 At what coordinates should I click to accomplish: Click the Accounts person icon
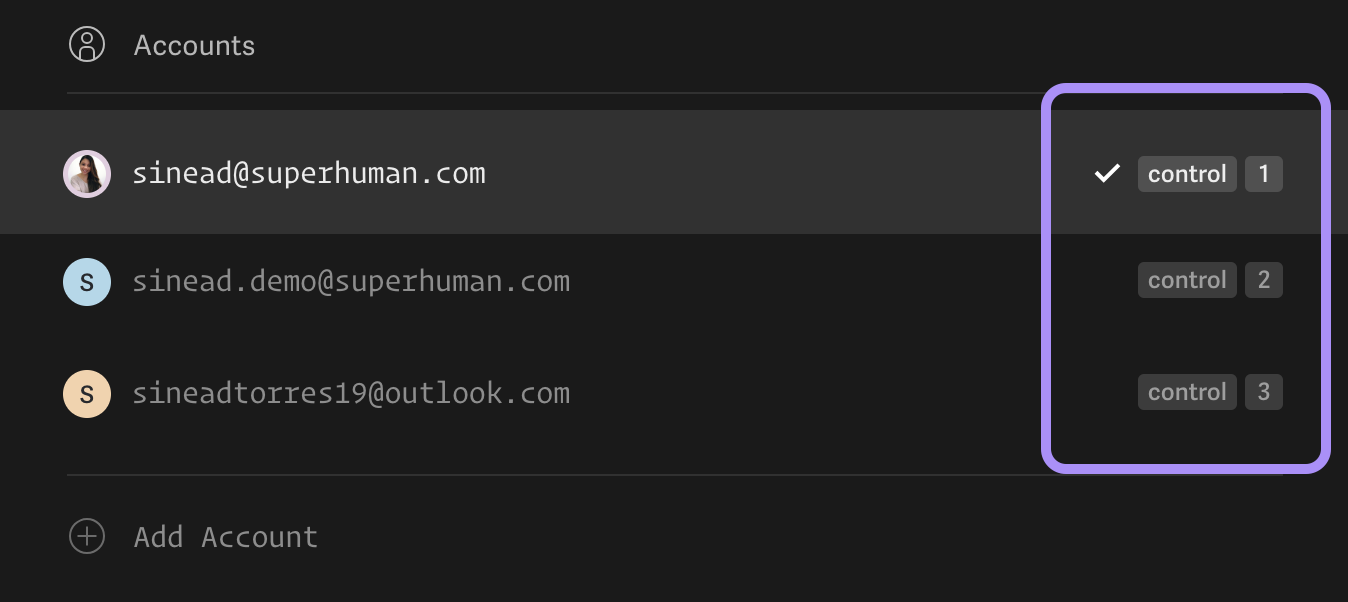point(87,45)
